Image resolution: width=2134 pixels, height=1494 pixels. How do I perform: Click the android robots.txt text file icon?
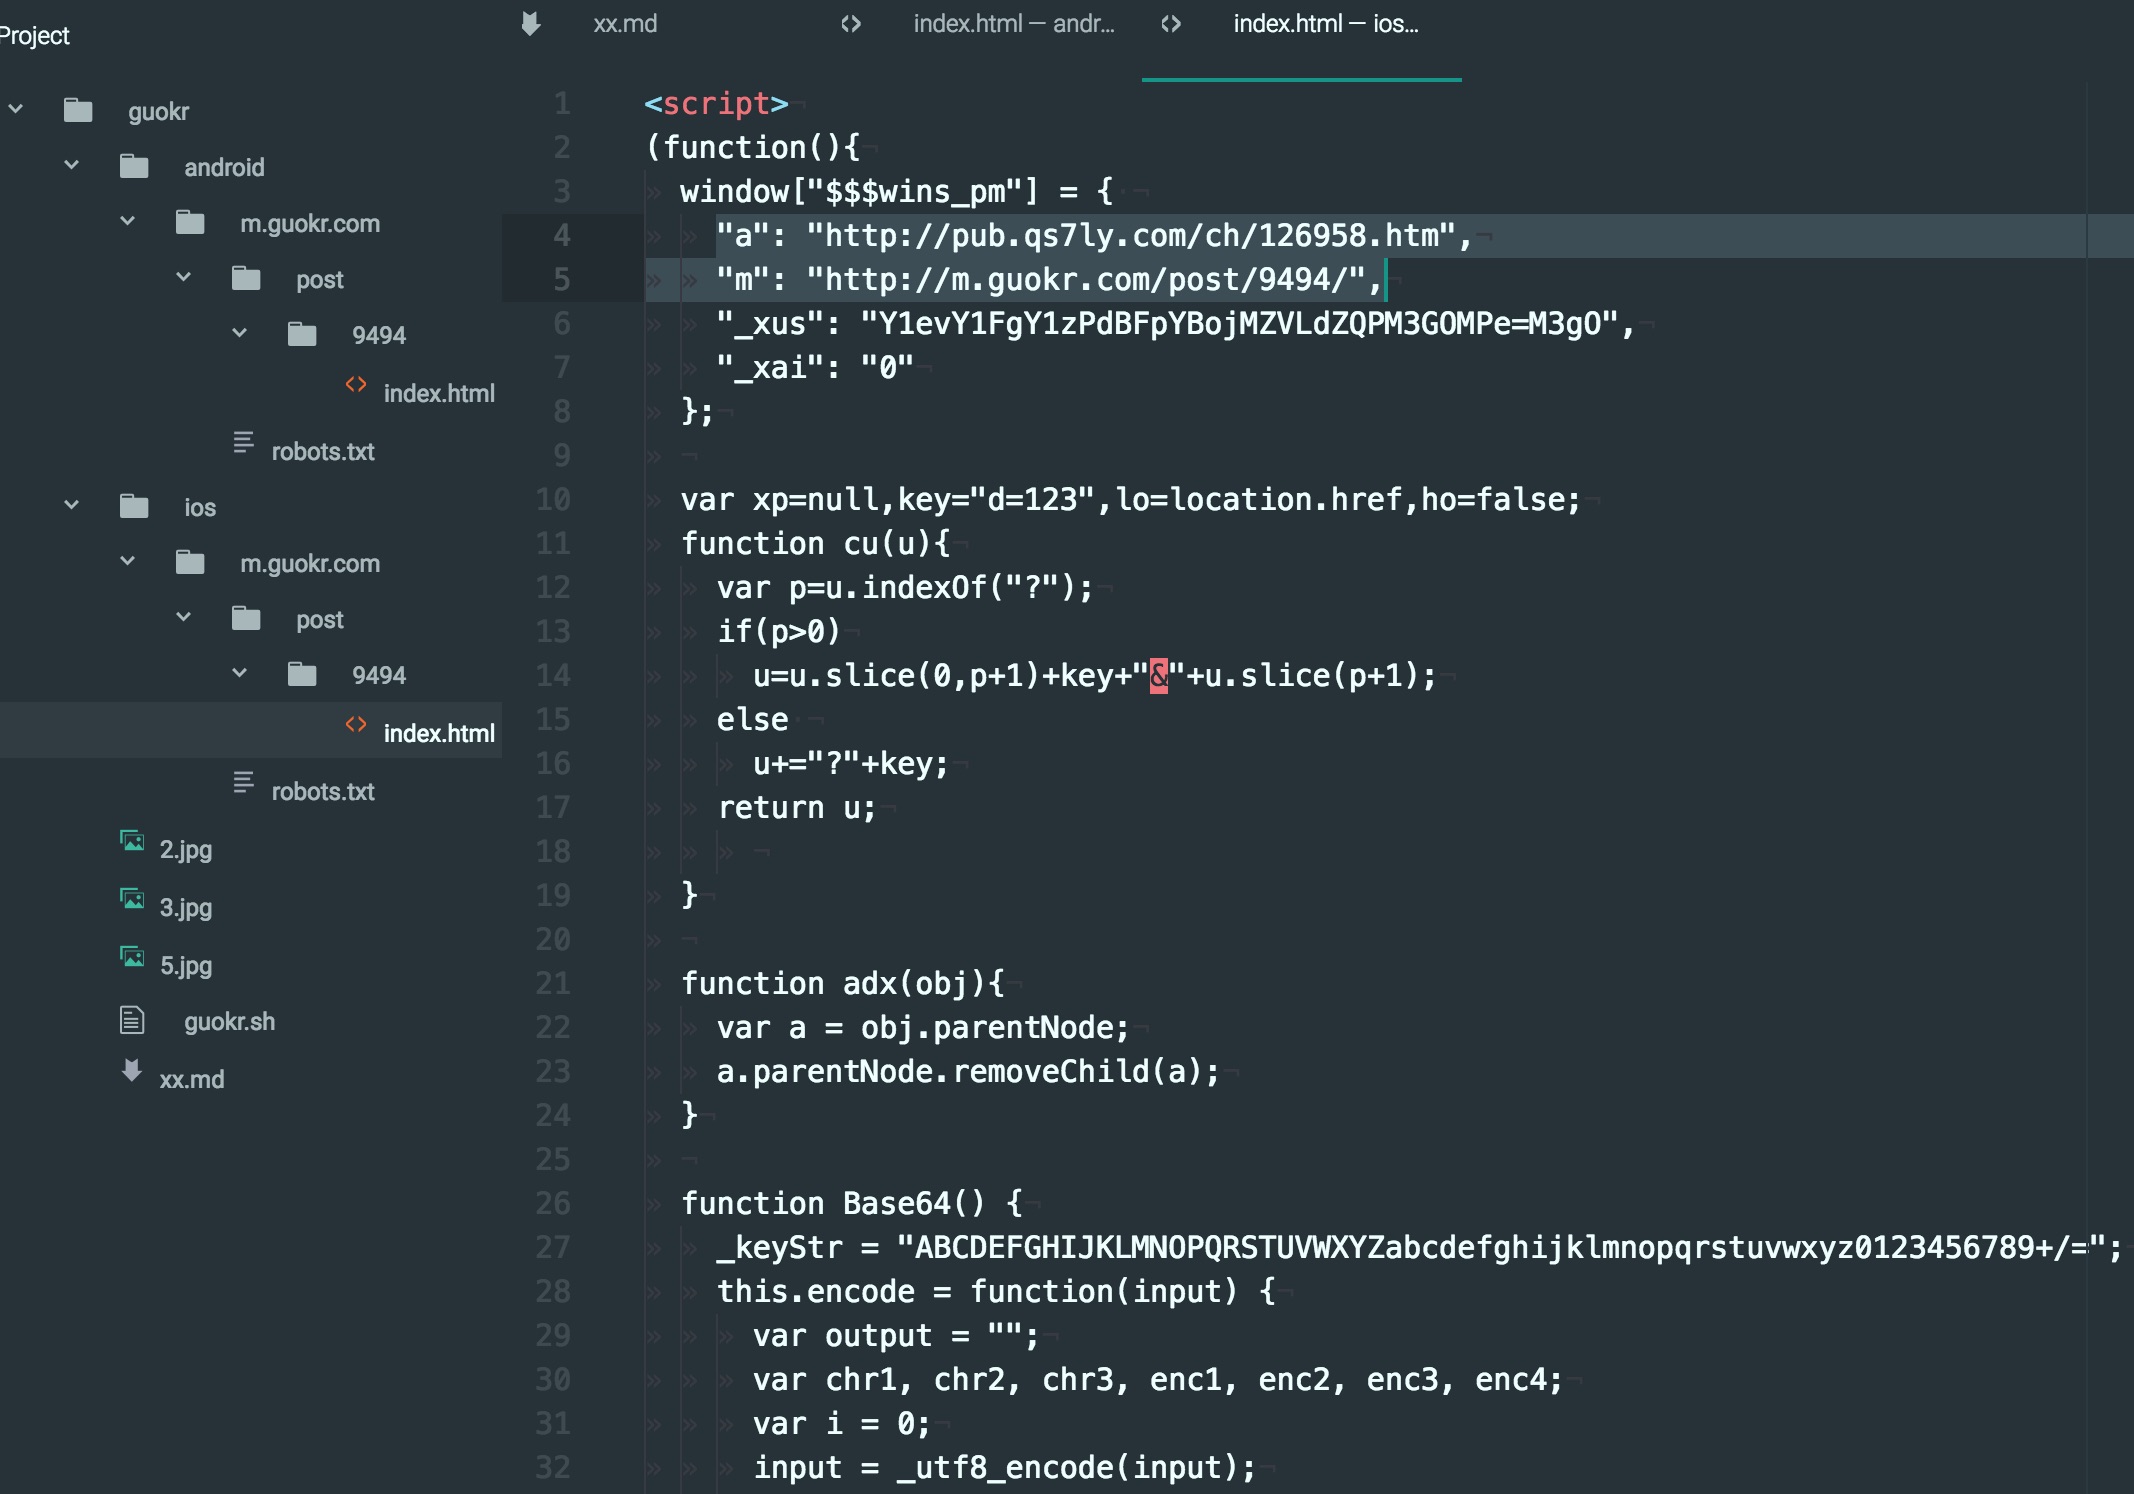tap(243, 442)
